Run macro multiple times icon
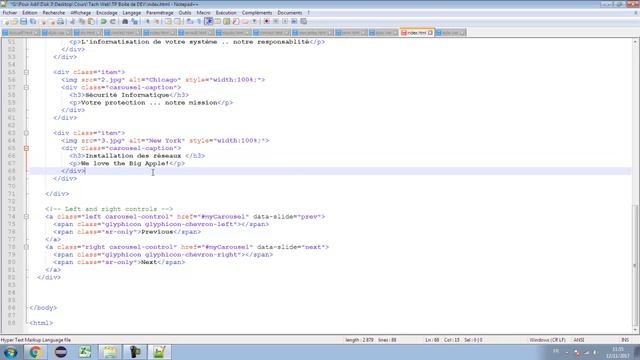The image size is (640, 360). tap(294, 21)
